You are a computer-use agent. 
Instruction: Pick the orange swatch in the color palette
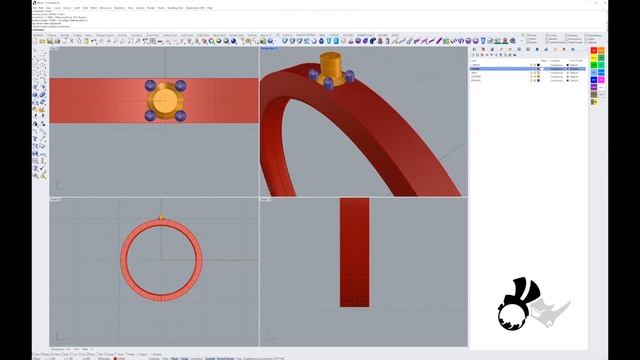click(601, 50)
